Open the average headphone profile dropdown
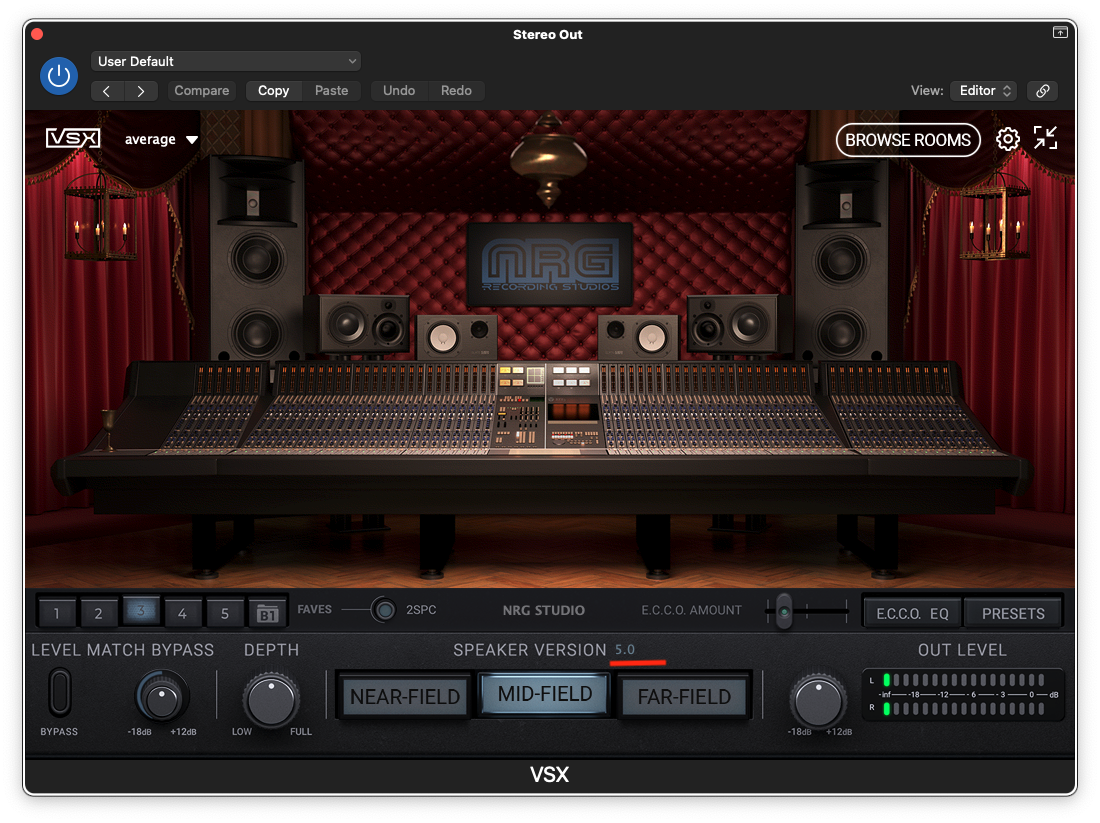The height and width of the screenshot is (823, 1100). 161,139
